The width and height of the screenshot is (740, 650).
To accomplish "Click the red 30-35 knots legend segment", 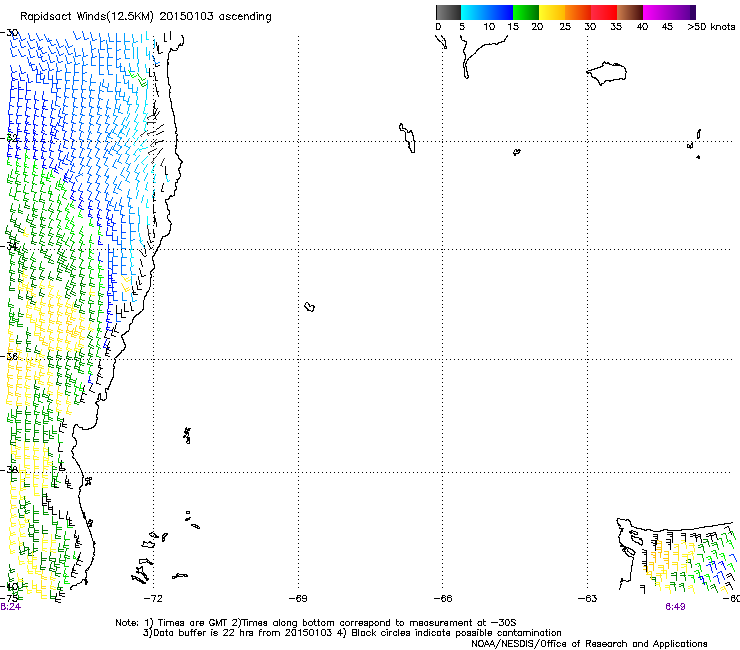I will click(x=604, y=12).
